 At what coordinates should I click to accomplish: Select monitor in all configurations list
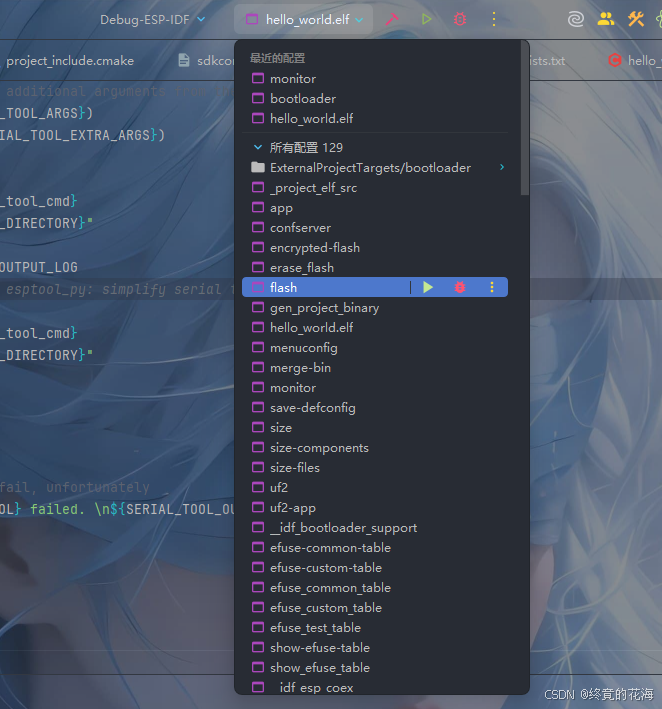375,388
